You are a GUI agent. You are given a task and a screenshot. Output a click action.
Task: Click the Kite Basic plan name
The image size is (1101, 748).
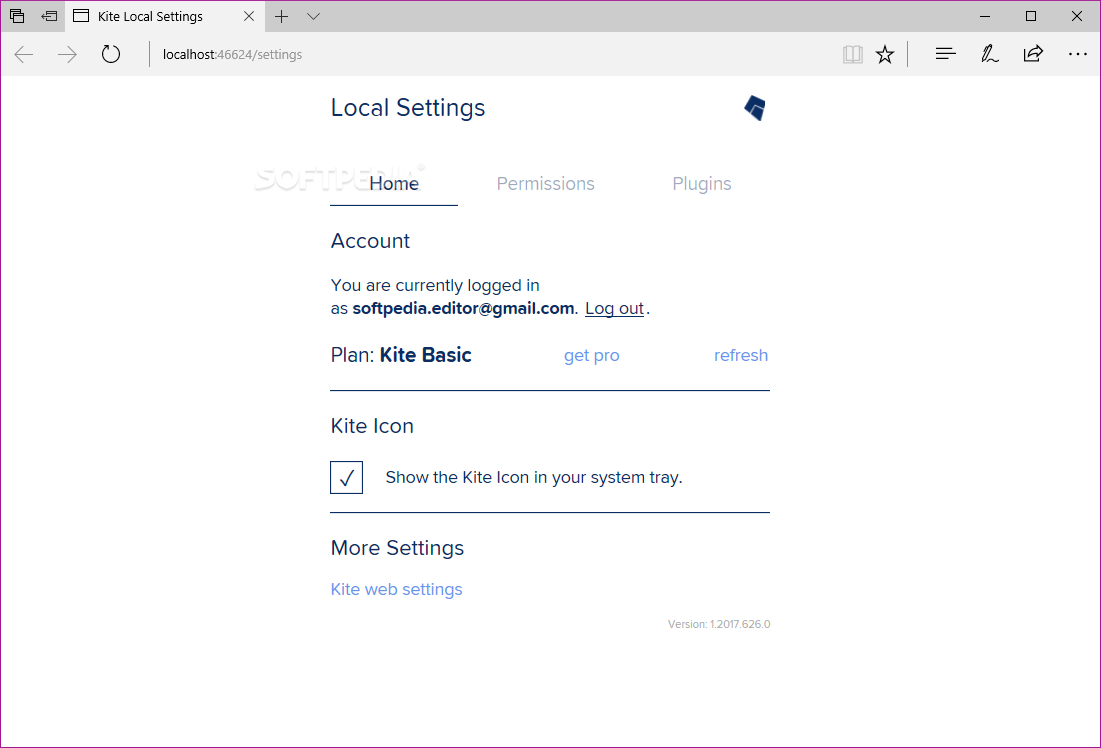pos(426,355)
